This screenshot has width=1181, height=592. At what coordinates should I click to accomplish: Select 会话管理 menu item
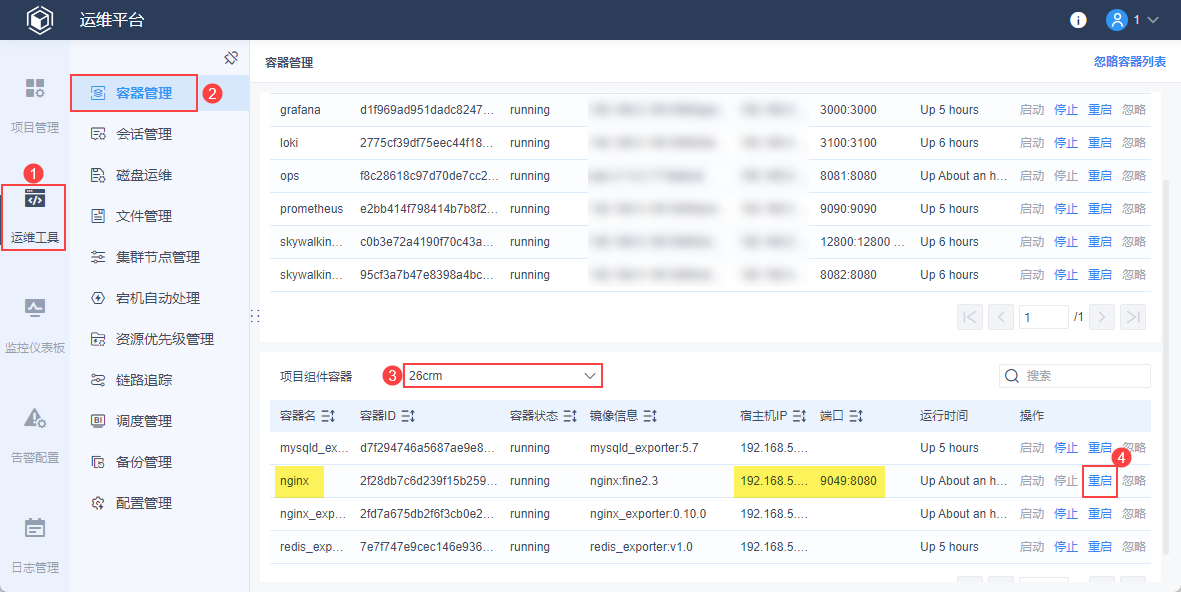point(144,134)
